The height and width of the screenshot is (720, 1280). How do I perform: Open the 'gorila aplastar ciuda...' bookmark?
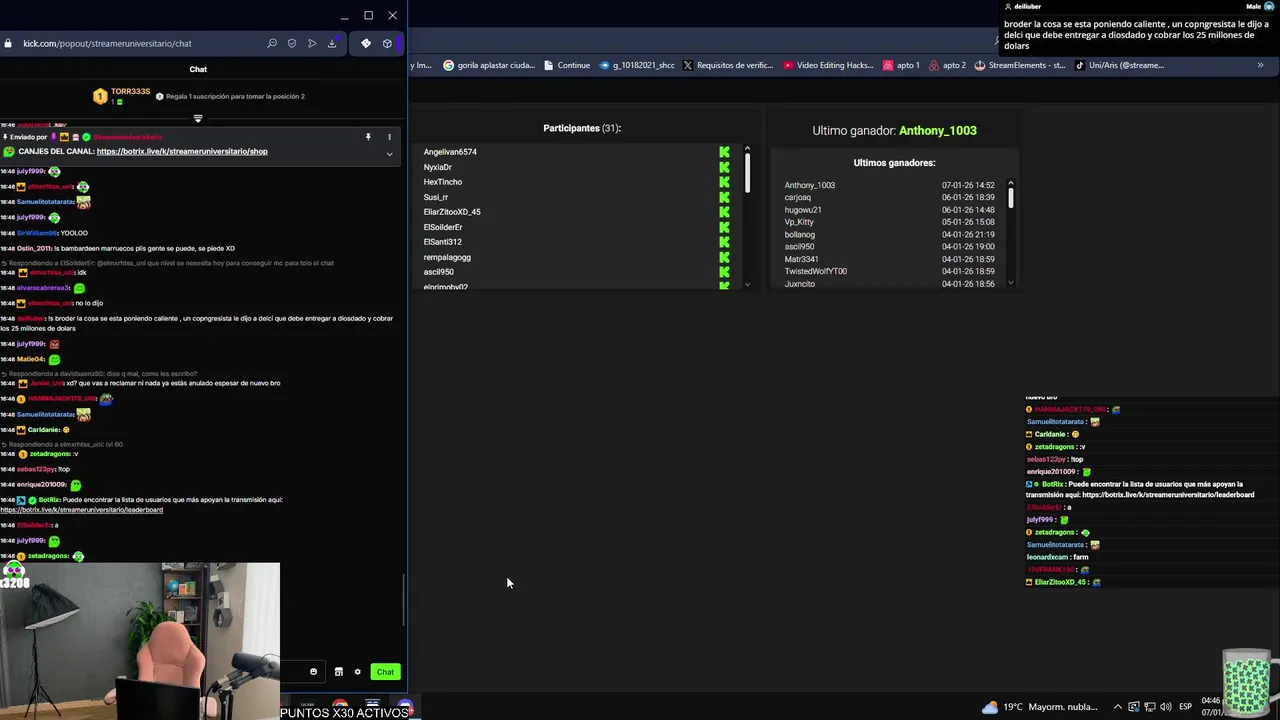pyautogui.click(x=489, y=65)
